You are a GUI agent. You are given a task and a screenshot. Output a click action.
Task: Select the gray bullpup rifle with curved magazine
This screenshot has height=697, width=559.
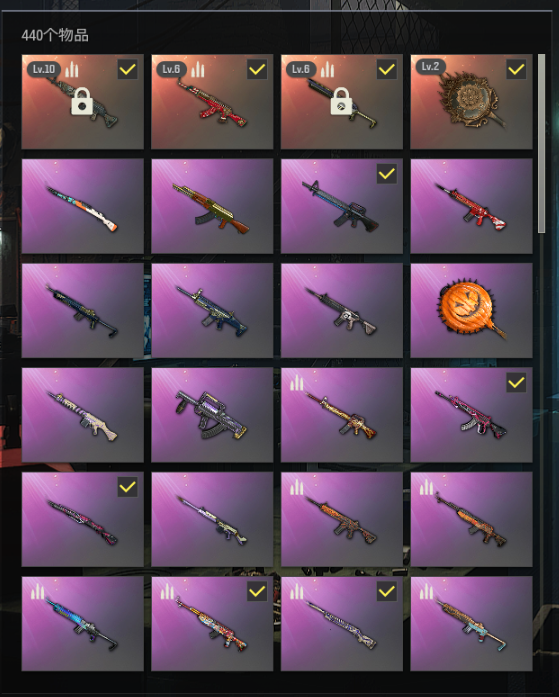pyautogui.click(x=212, y=415)
